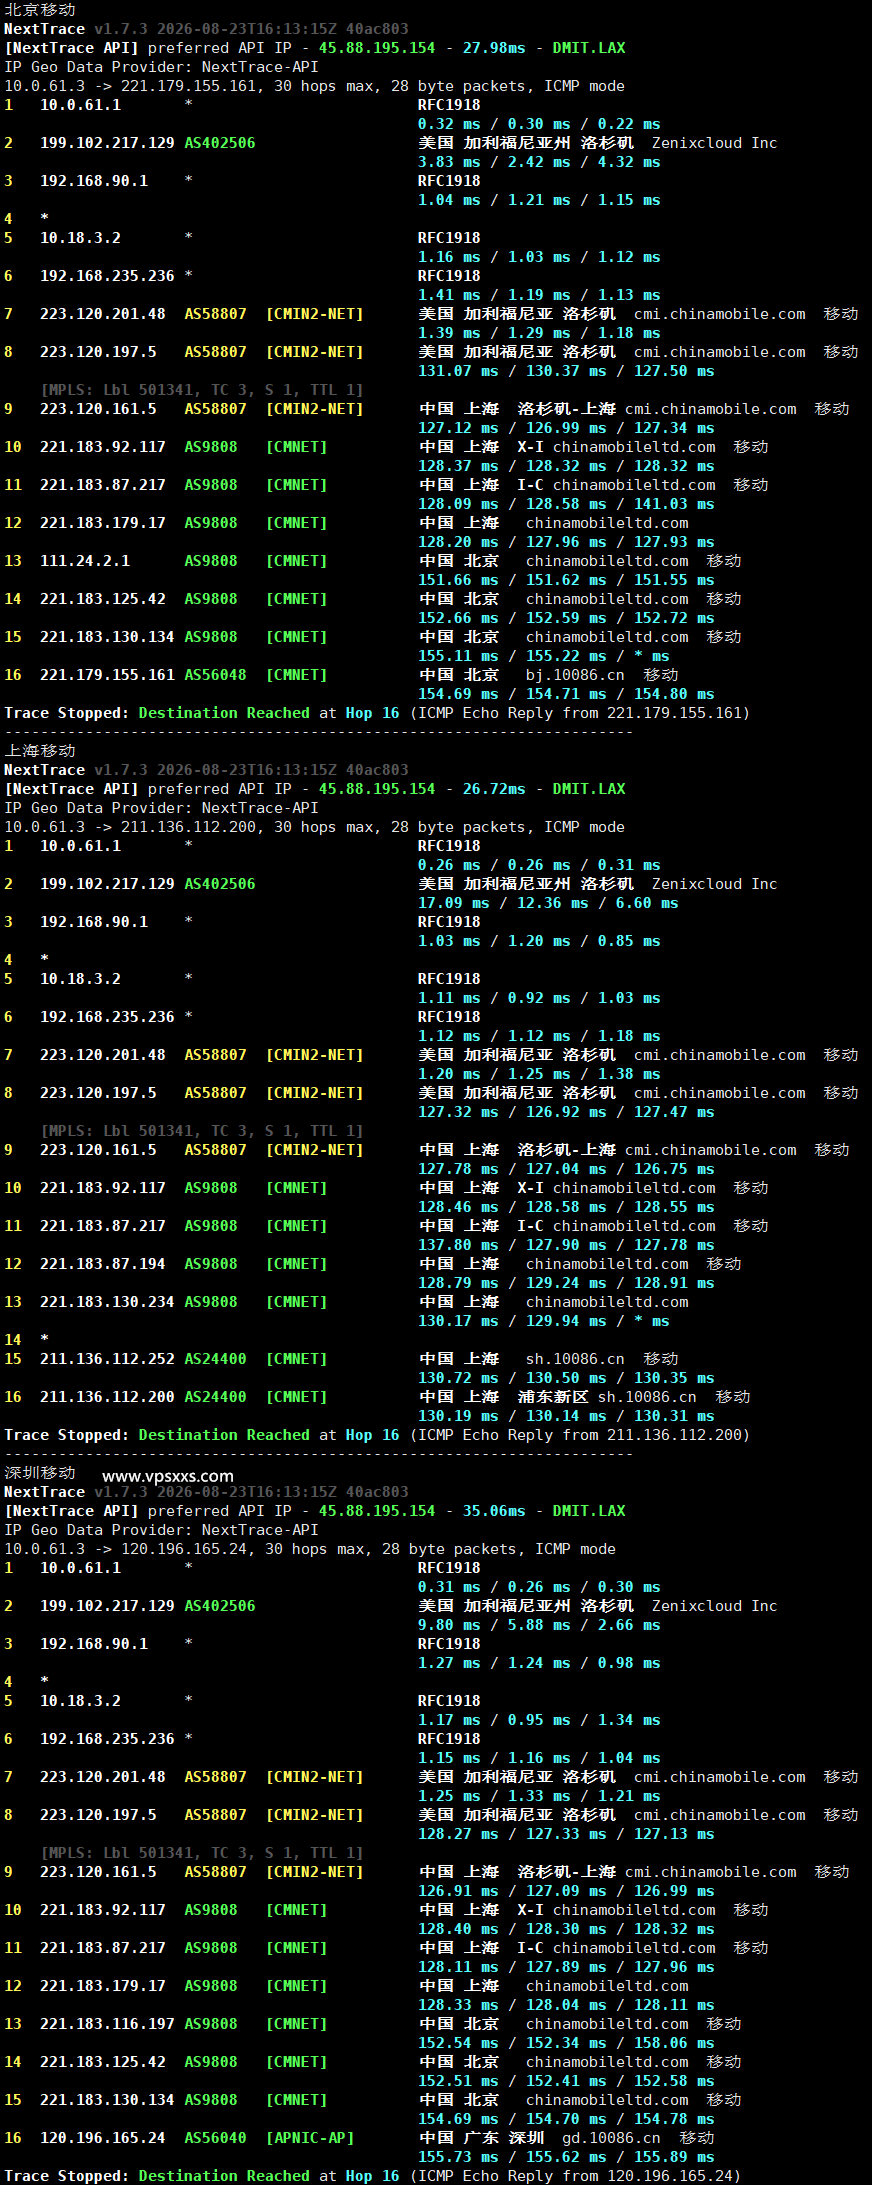This screenshot has width=872, height=2185.
Task: Select the "北京移动" heading
Action: pyautogui.click(x=40, y=10)
